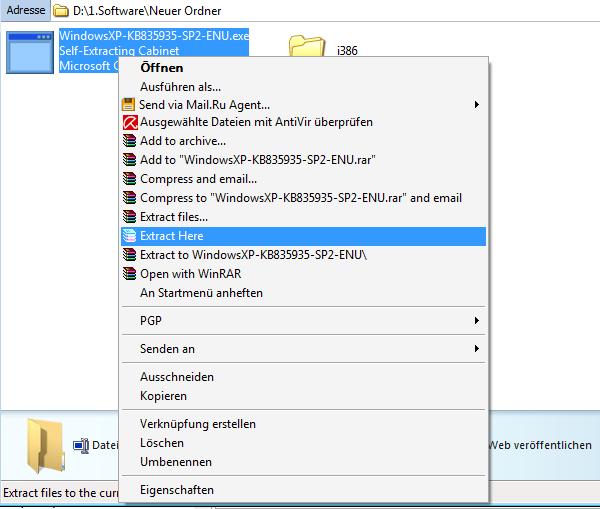Click the Mail.Ru Agent floppy icon
The height and width of the screenshot is (509, 600).
[x=129, y=104]
